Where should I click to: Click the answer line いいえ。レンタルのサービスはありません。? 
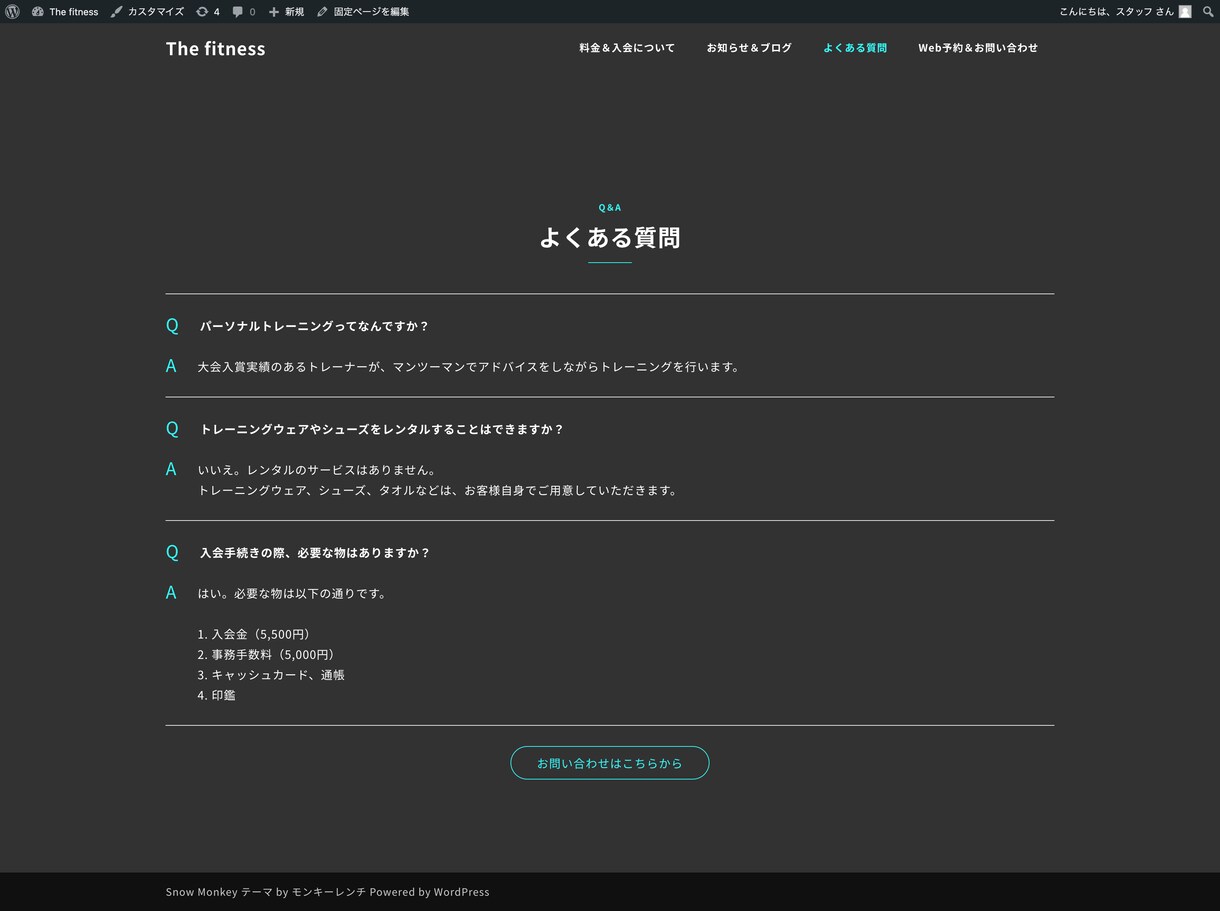click(x=317, y=470)
